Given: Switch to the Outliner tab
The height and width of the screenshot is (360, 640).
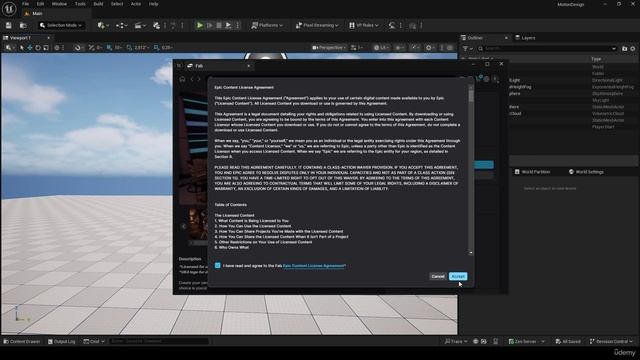Looking at the screenshot, I should coord(475,38).
